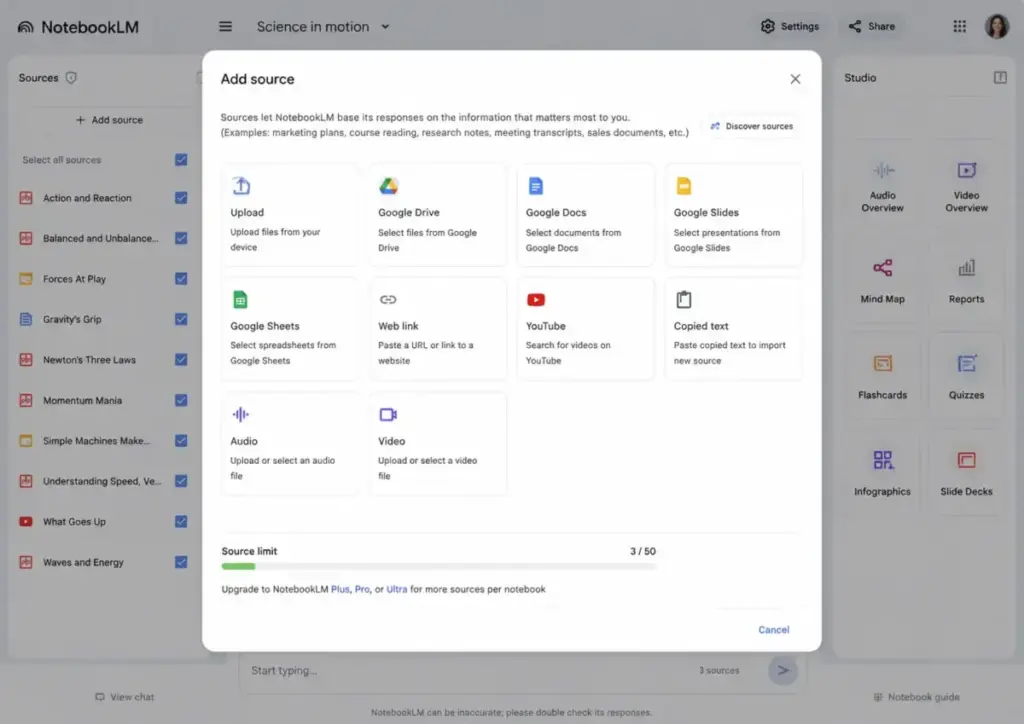Screen dimensions: 1024x724
Task: Click the green Google Sheets icon
Action: click(x=240, y=300)
